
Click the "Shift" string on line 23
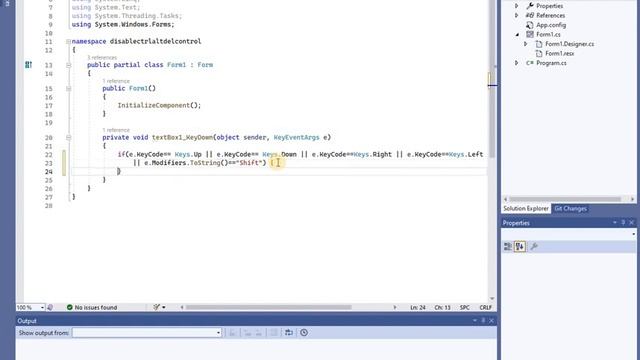pos(249,162)
